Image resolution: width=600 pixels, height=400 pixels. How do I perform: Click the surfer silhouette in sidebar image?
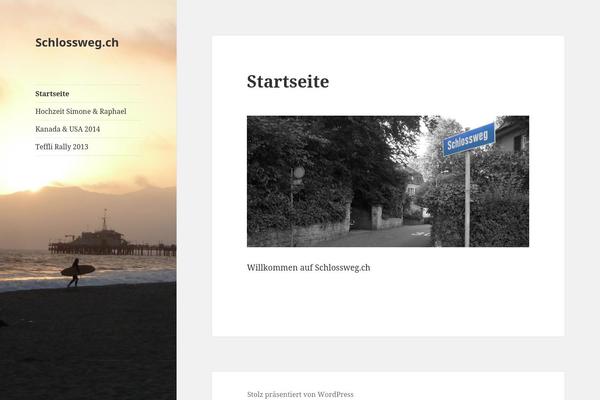coord(77,273)
